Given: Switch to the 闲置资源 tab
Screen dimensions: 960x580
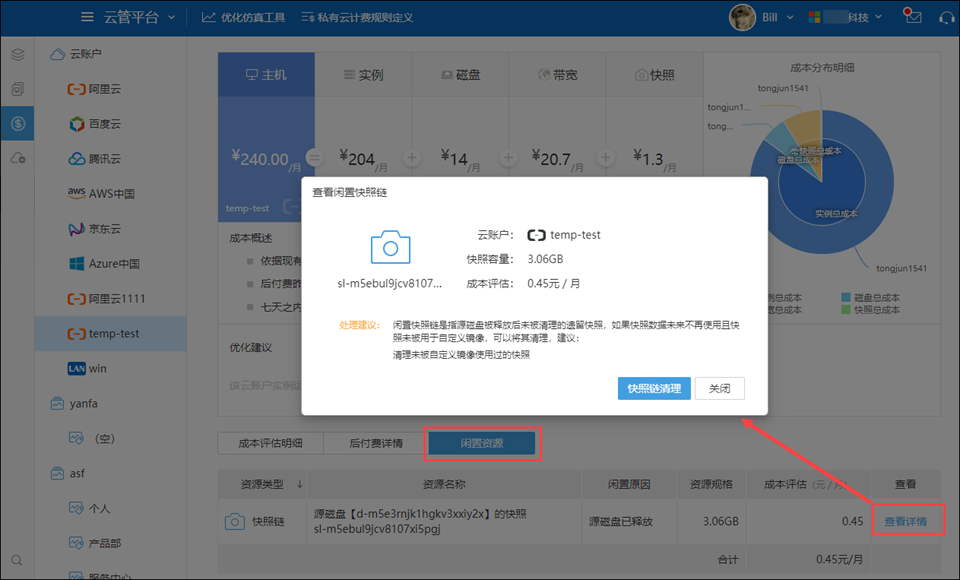Looking at the screenshot, I should (x=482, y=443).
